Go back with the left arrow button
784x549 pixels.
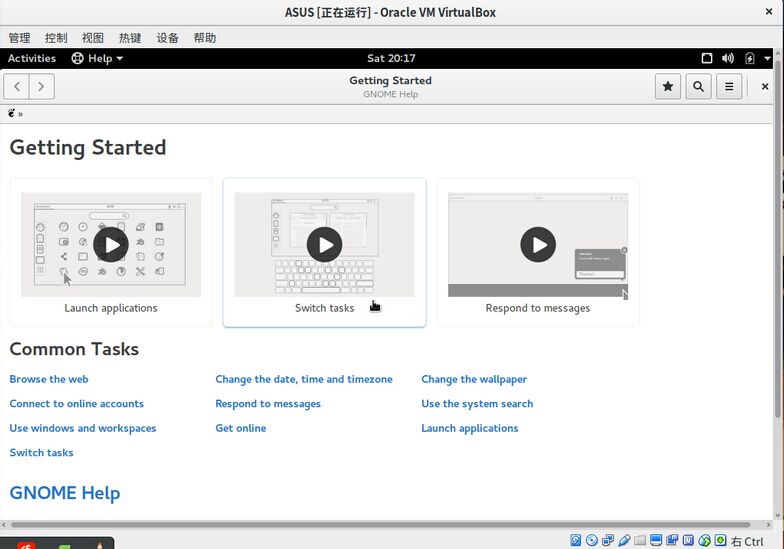16,86
